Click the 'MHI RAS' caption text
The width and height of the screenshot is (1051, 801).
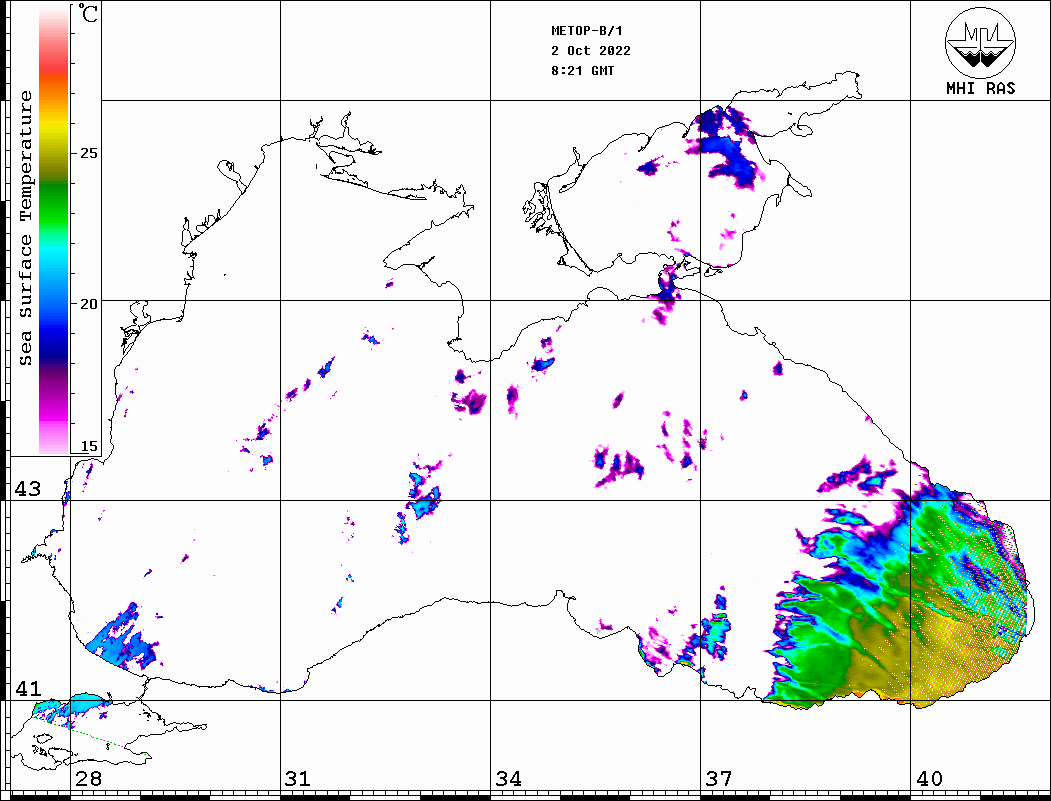(x=980, y=88)
